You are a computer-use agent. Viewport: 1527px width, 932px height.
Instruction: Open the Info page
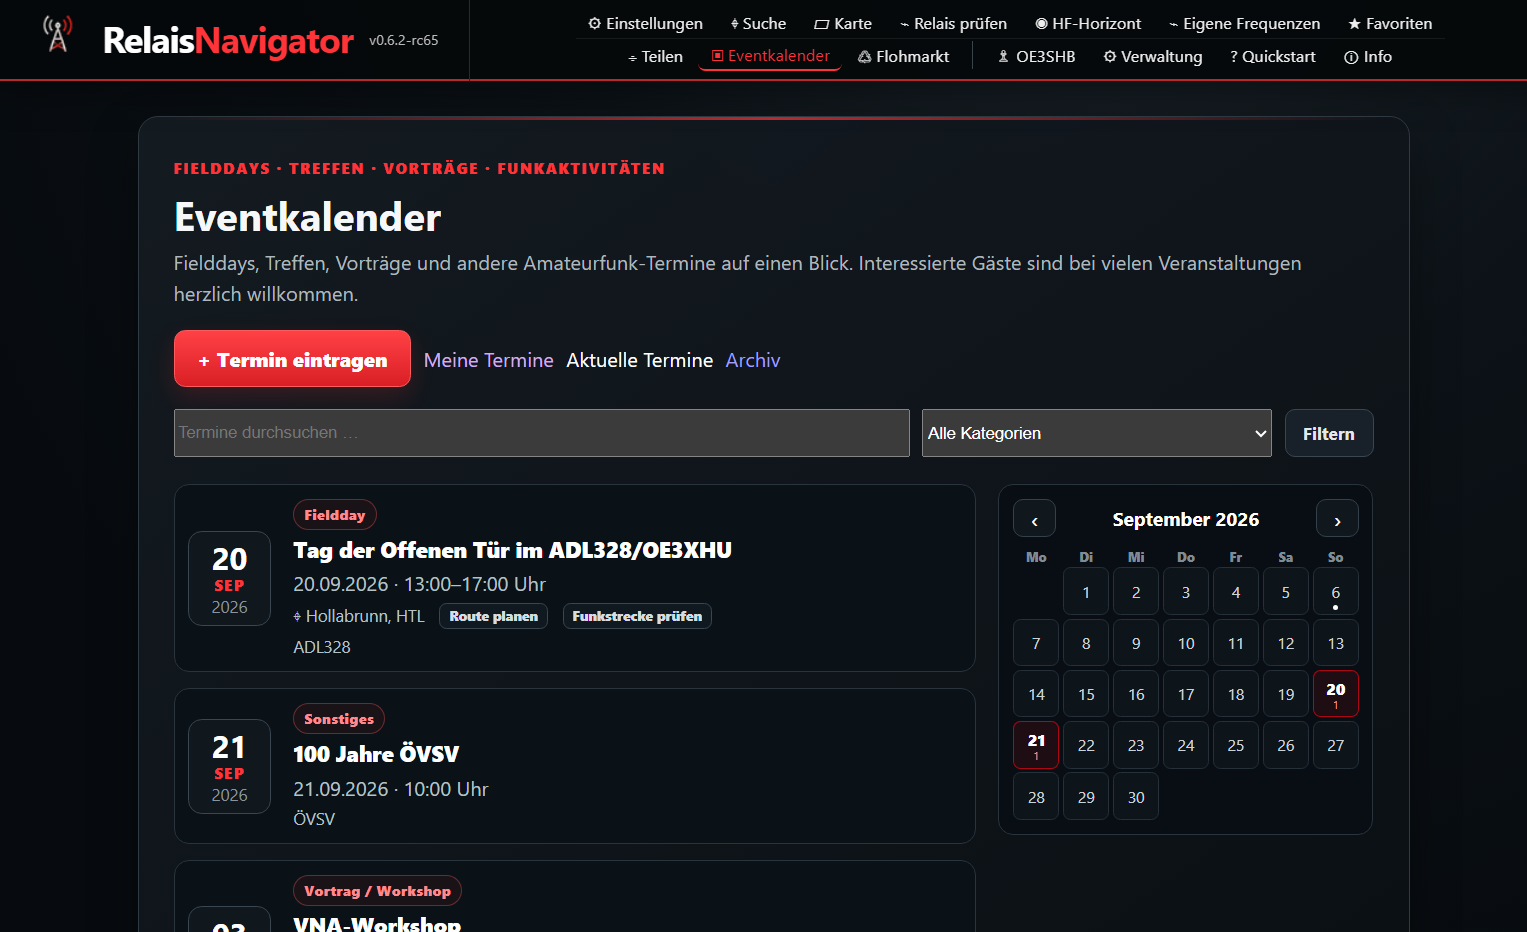(x=1368, y=56)
